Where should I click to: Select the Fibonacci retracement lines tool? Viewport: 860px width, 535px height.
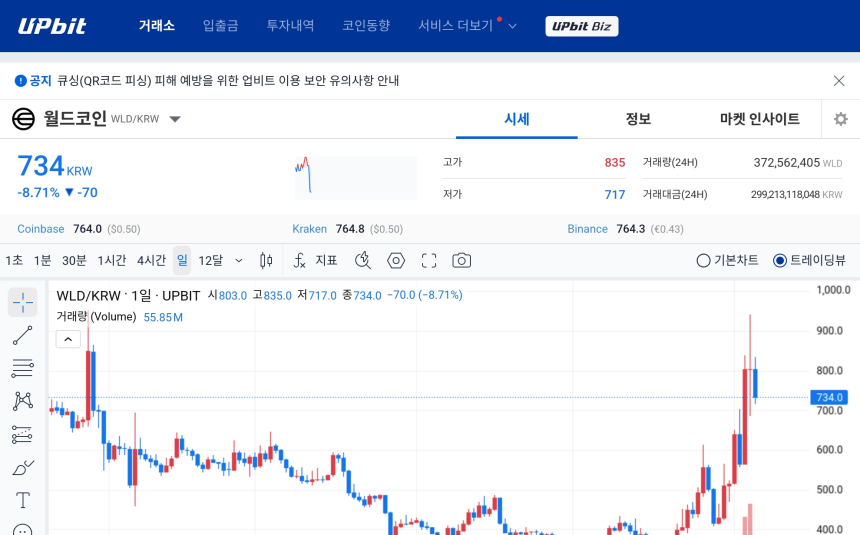(x=22, y=368)
